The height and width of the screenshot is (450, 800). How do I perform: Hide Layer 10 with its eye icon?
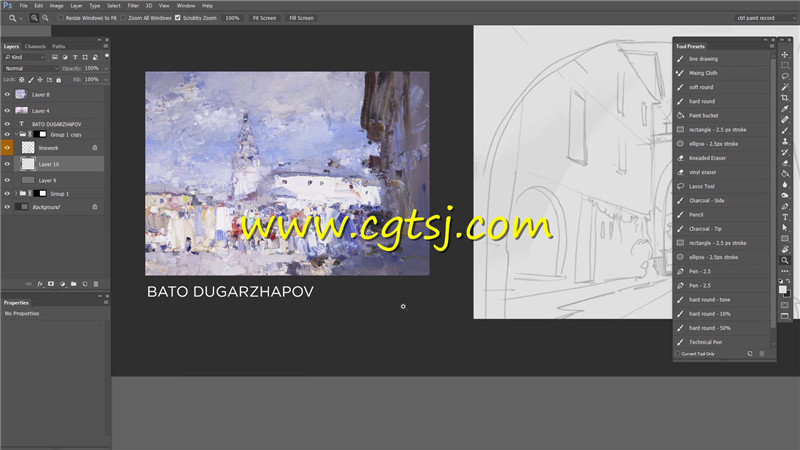pos(7,164)
